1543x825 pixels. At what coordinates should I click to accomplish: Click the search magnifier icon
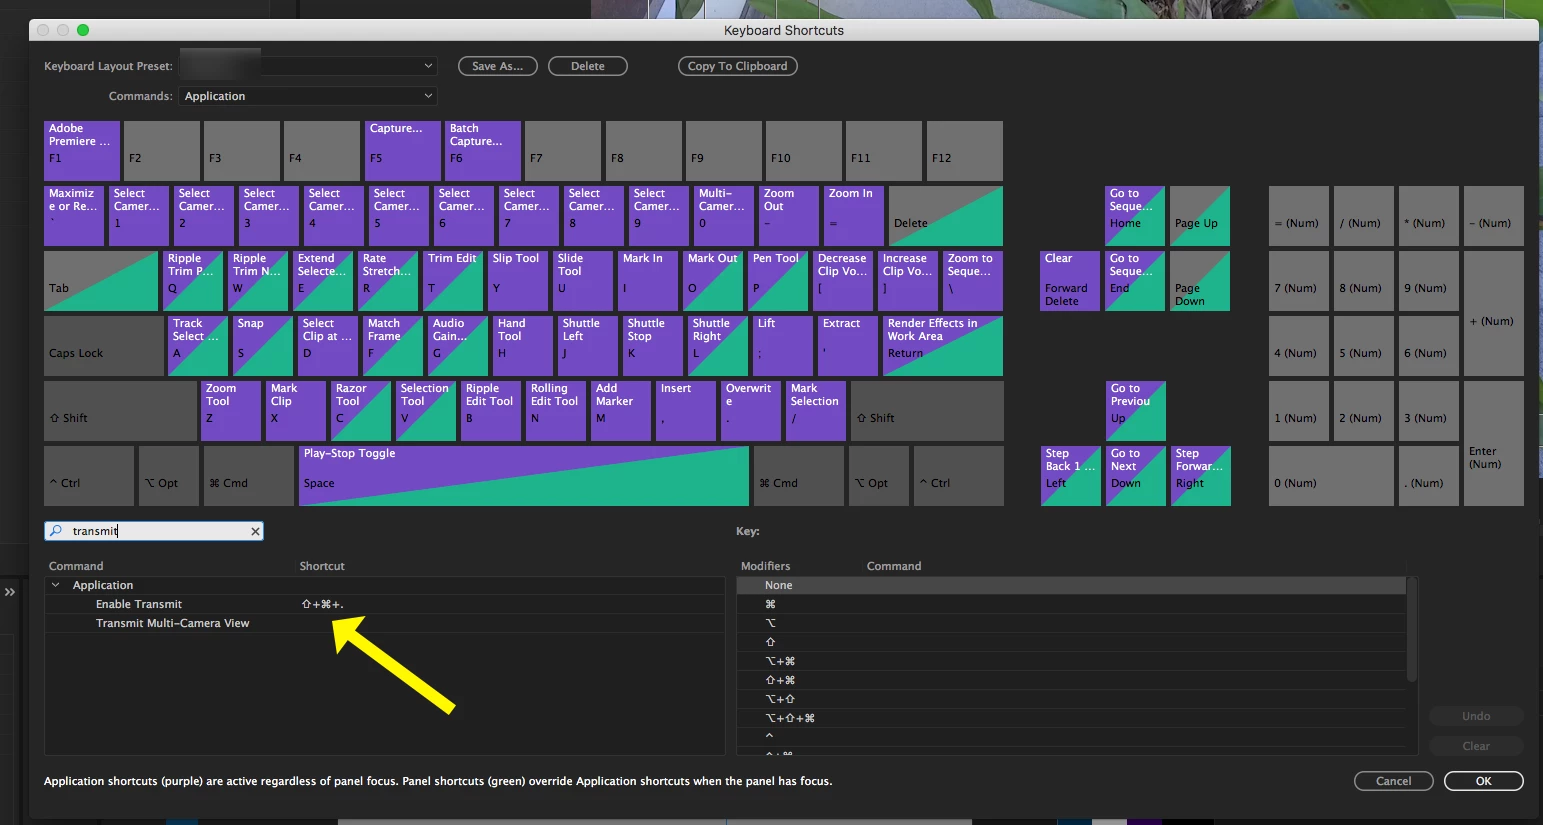point(56,531)
